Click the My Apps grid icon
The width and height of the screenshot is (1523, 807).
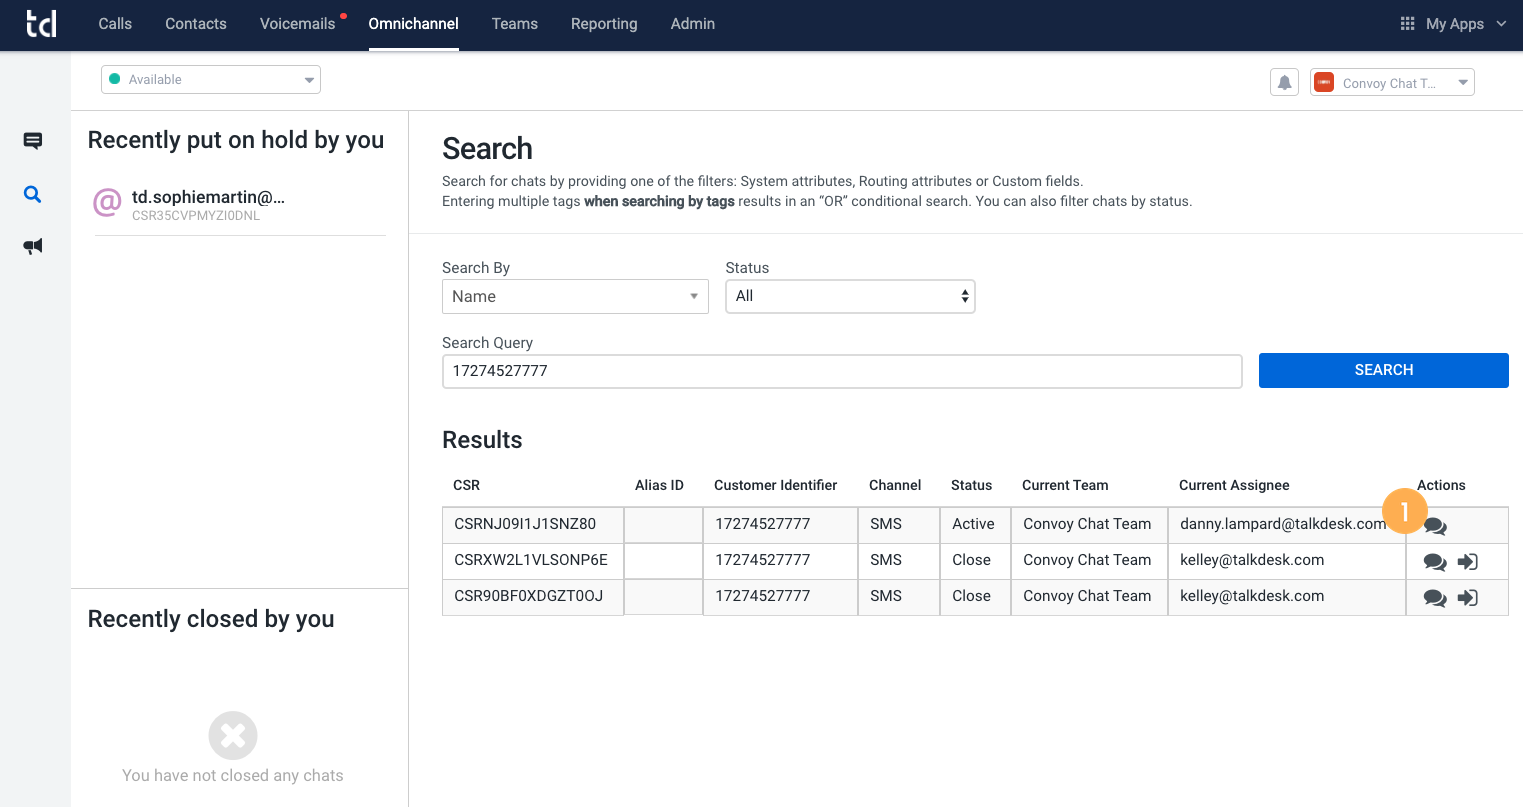[1407, 23]
